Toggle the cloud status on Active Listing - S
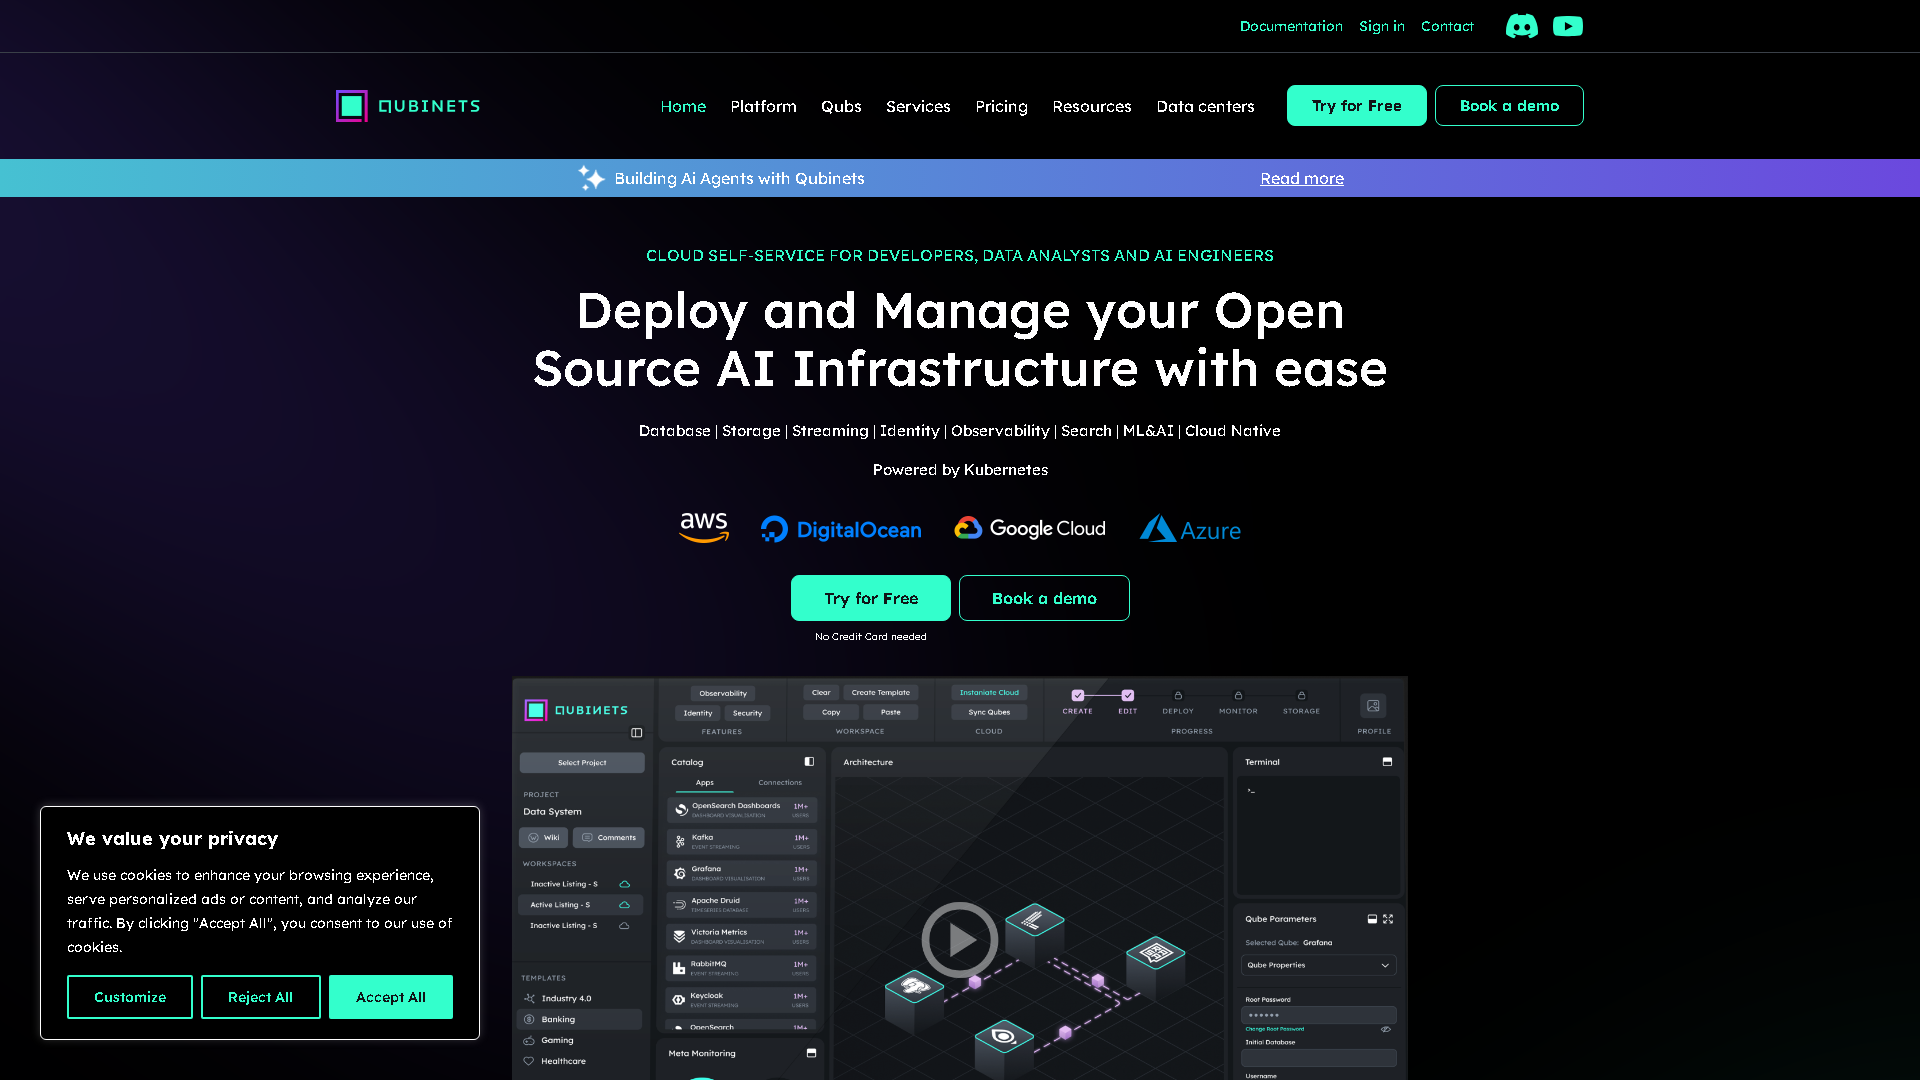This screenshot has width=1920, height=1080. (624, 904)
